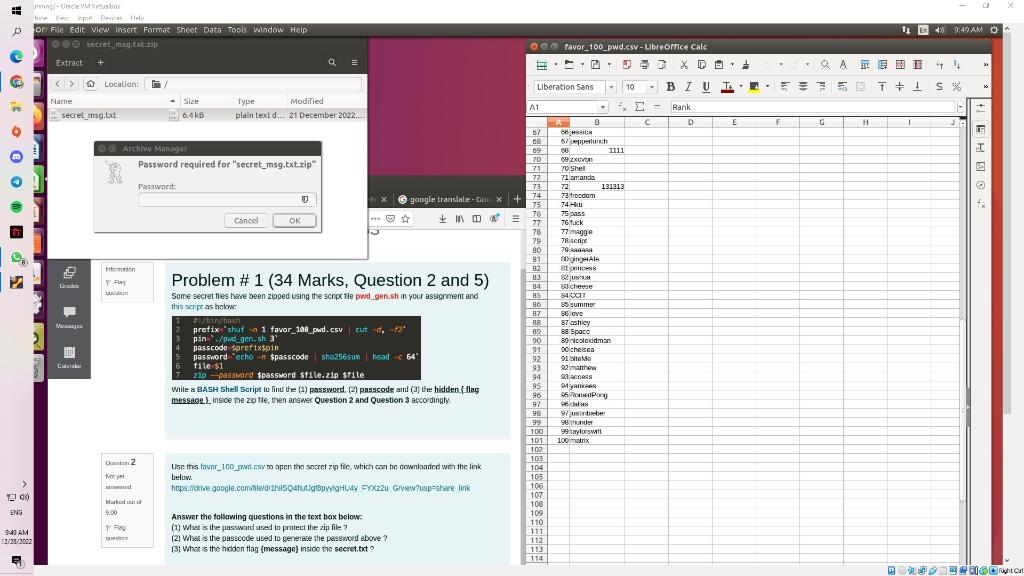The height and width of the screenshot is (576, 1024).
Task: Click the formula input line showing Rank
Action: (812, 107)
